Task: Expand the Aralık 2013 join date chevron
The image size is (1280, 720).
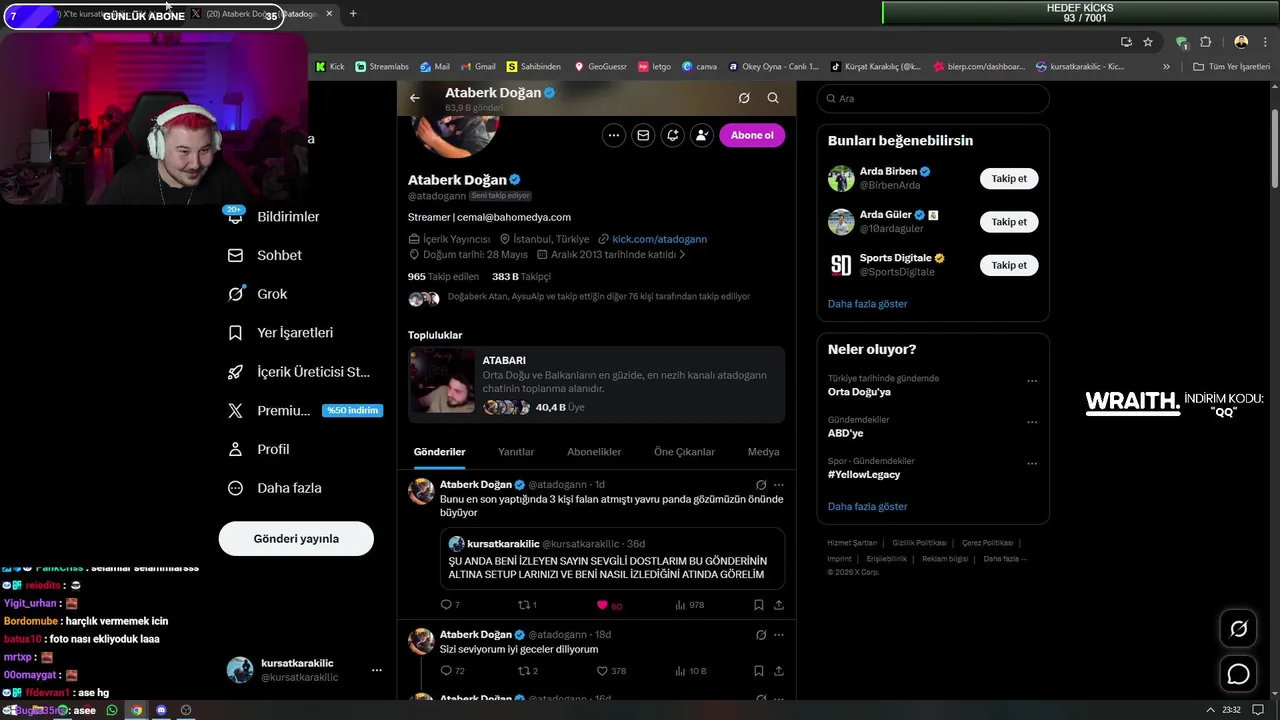Action: point(682,255)
